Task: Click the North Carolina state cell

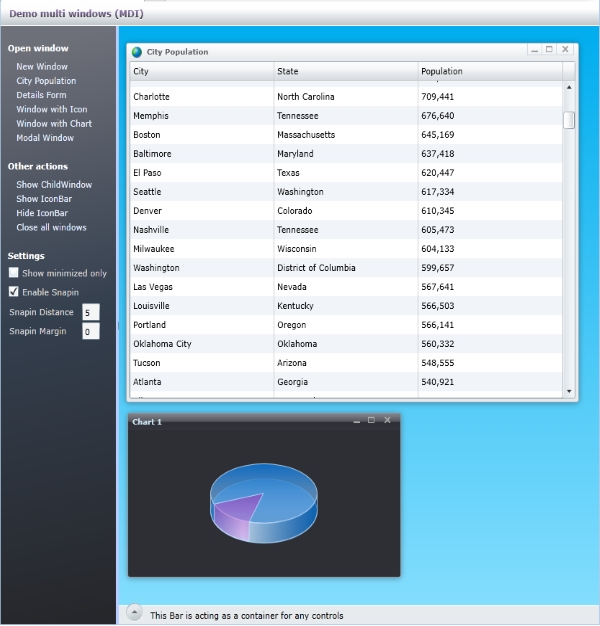Action: point(346,97)
